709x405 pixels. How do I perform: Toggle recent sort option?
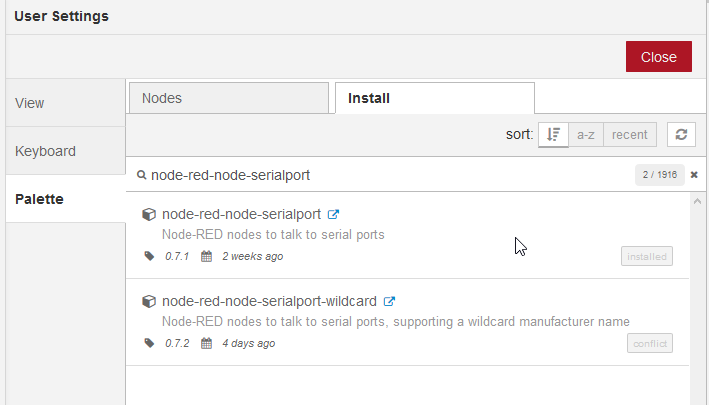tap(629, 134)
